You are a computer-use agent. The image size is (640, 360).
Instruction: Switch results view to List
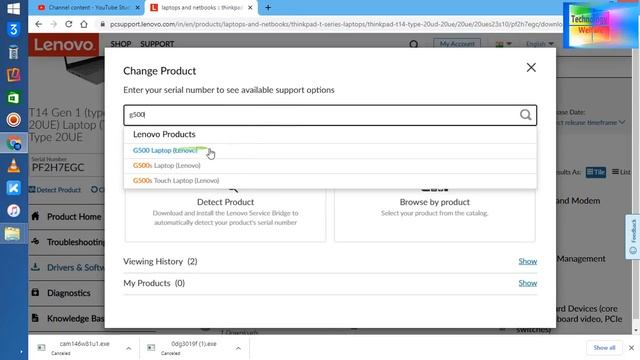pyautogui.click(x=621, y=172)
